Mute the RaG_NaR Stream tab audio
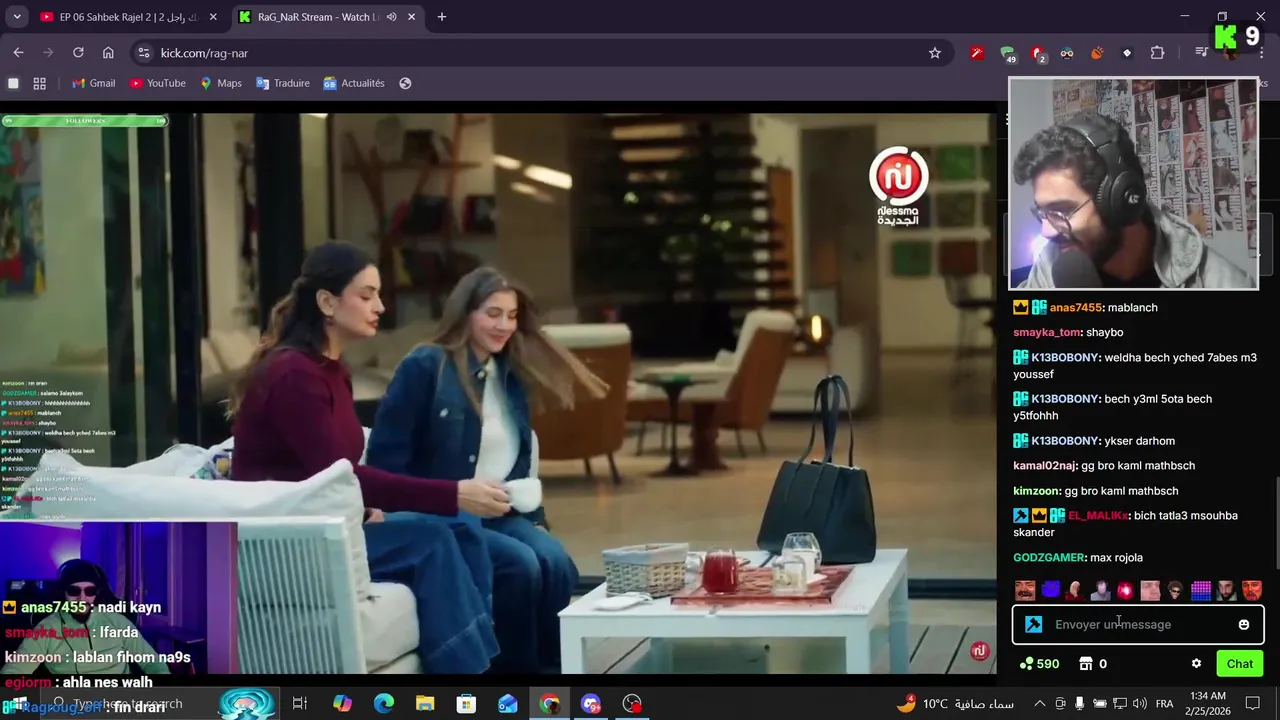This screenshot has width=1280, height=720. click(x=391, y=17)
